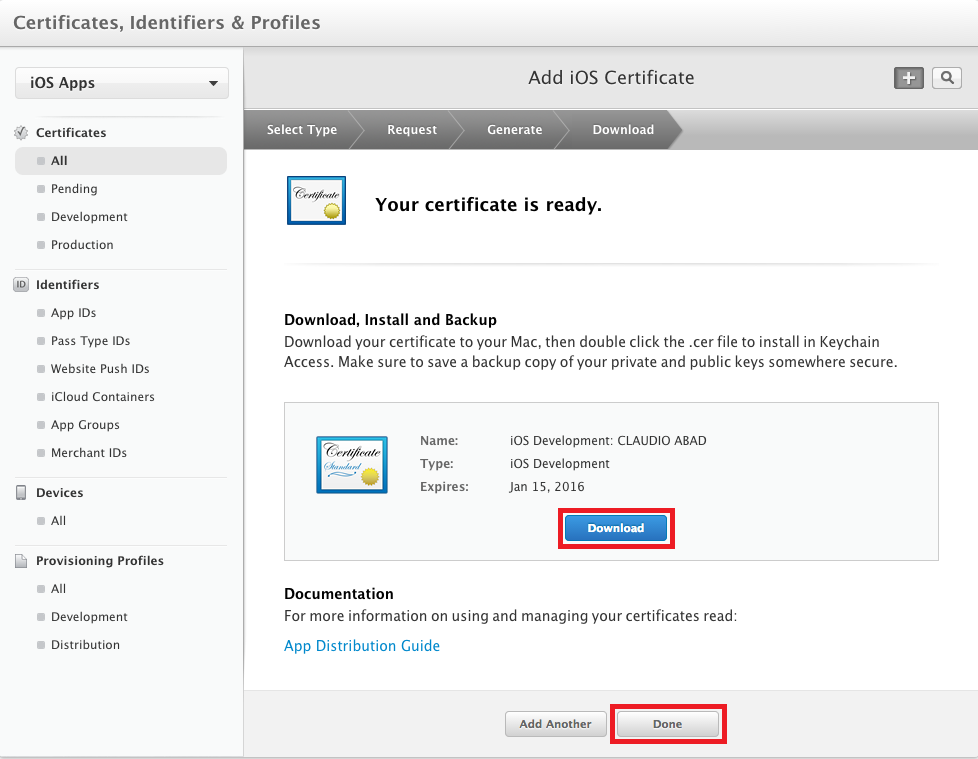This screenshot has height=759, width=978.
Task: Go to the Generate step
Action: coord(515,130)
